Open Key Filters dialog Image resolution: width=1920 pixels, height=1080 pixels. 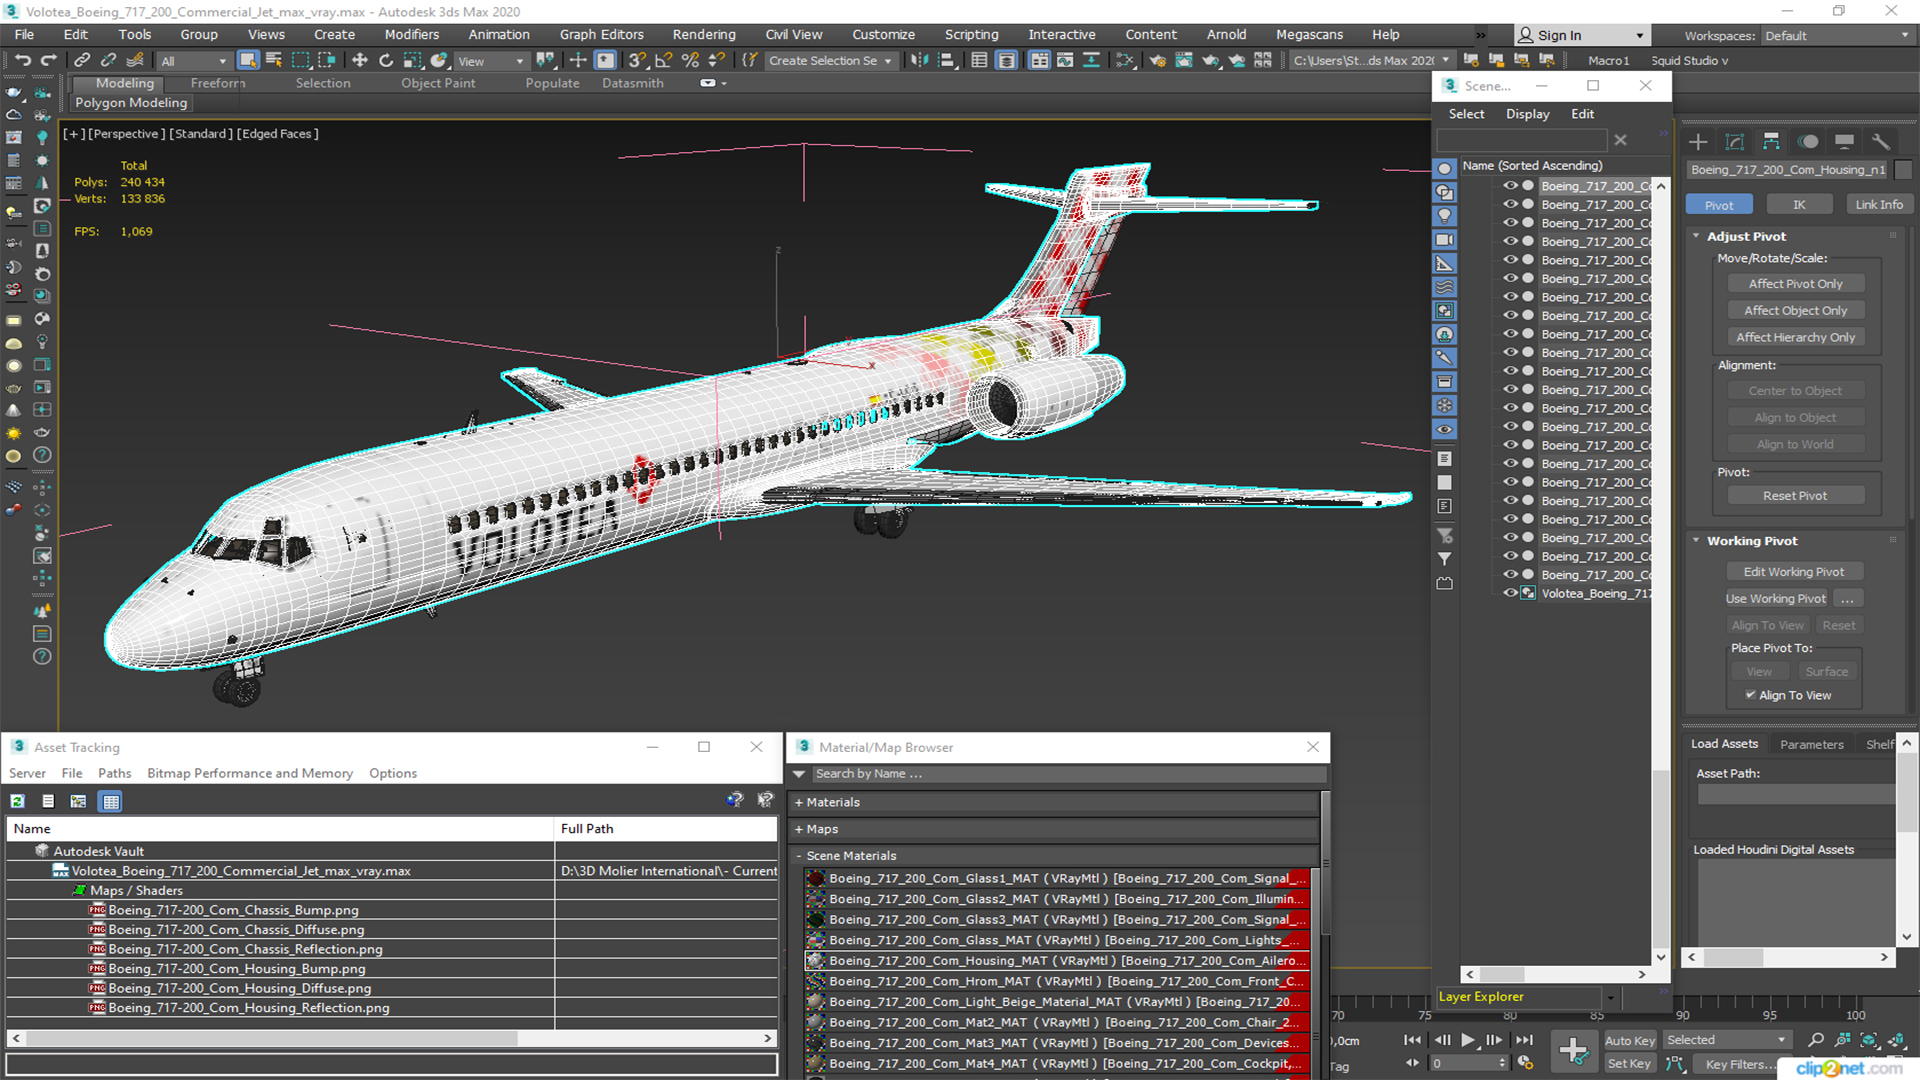[1742, 1064]
